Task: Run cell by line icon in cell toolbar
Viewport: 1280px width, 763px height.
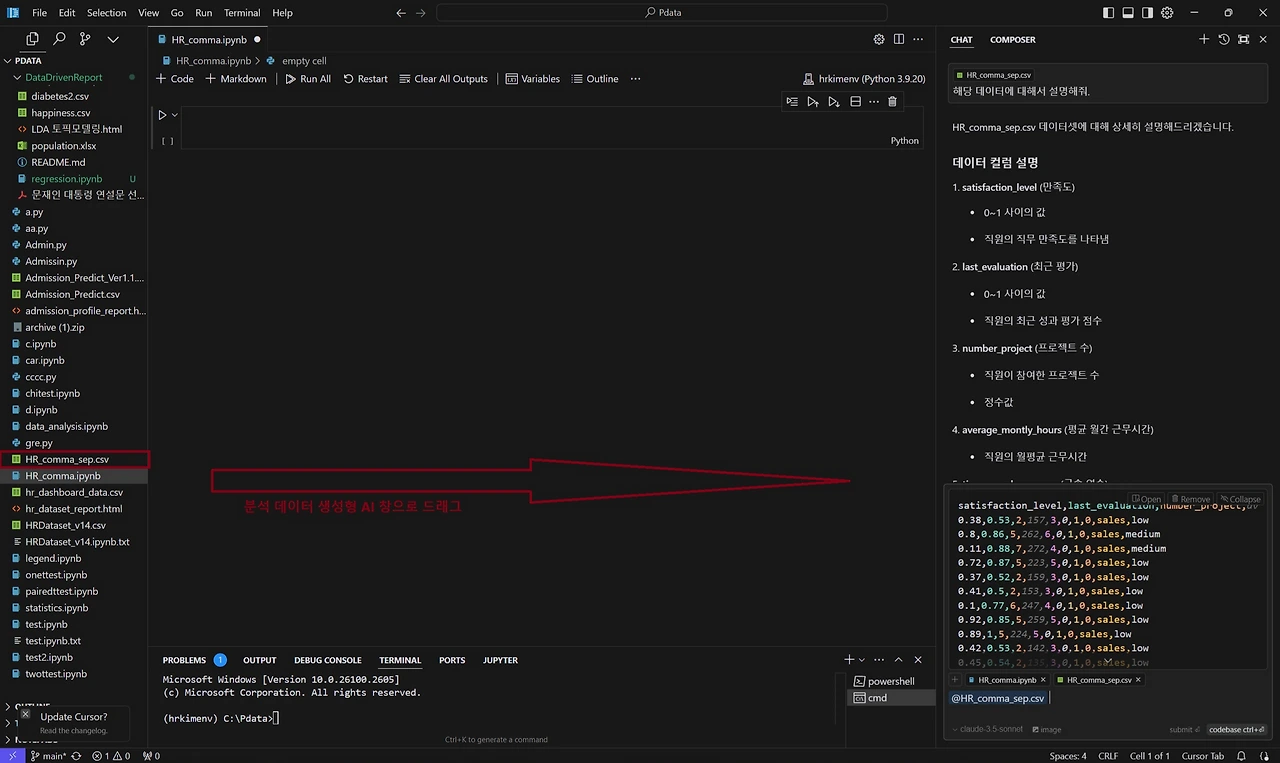Action: click(792, 101)
